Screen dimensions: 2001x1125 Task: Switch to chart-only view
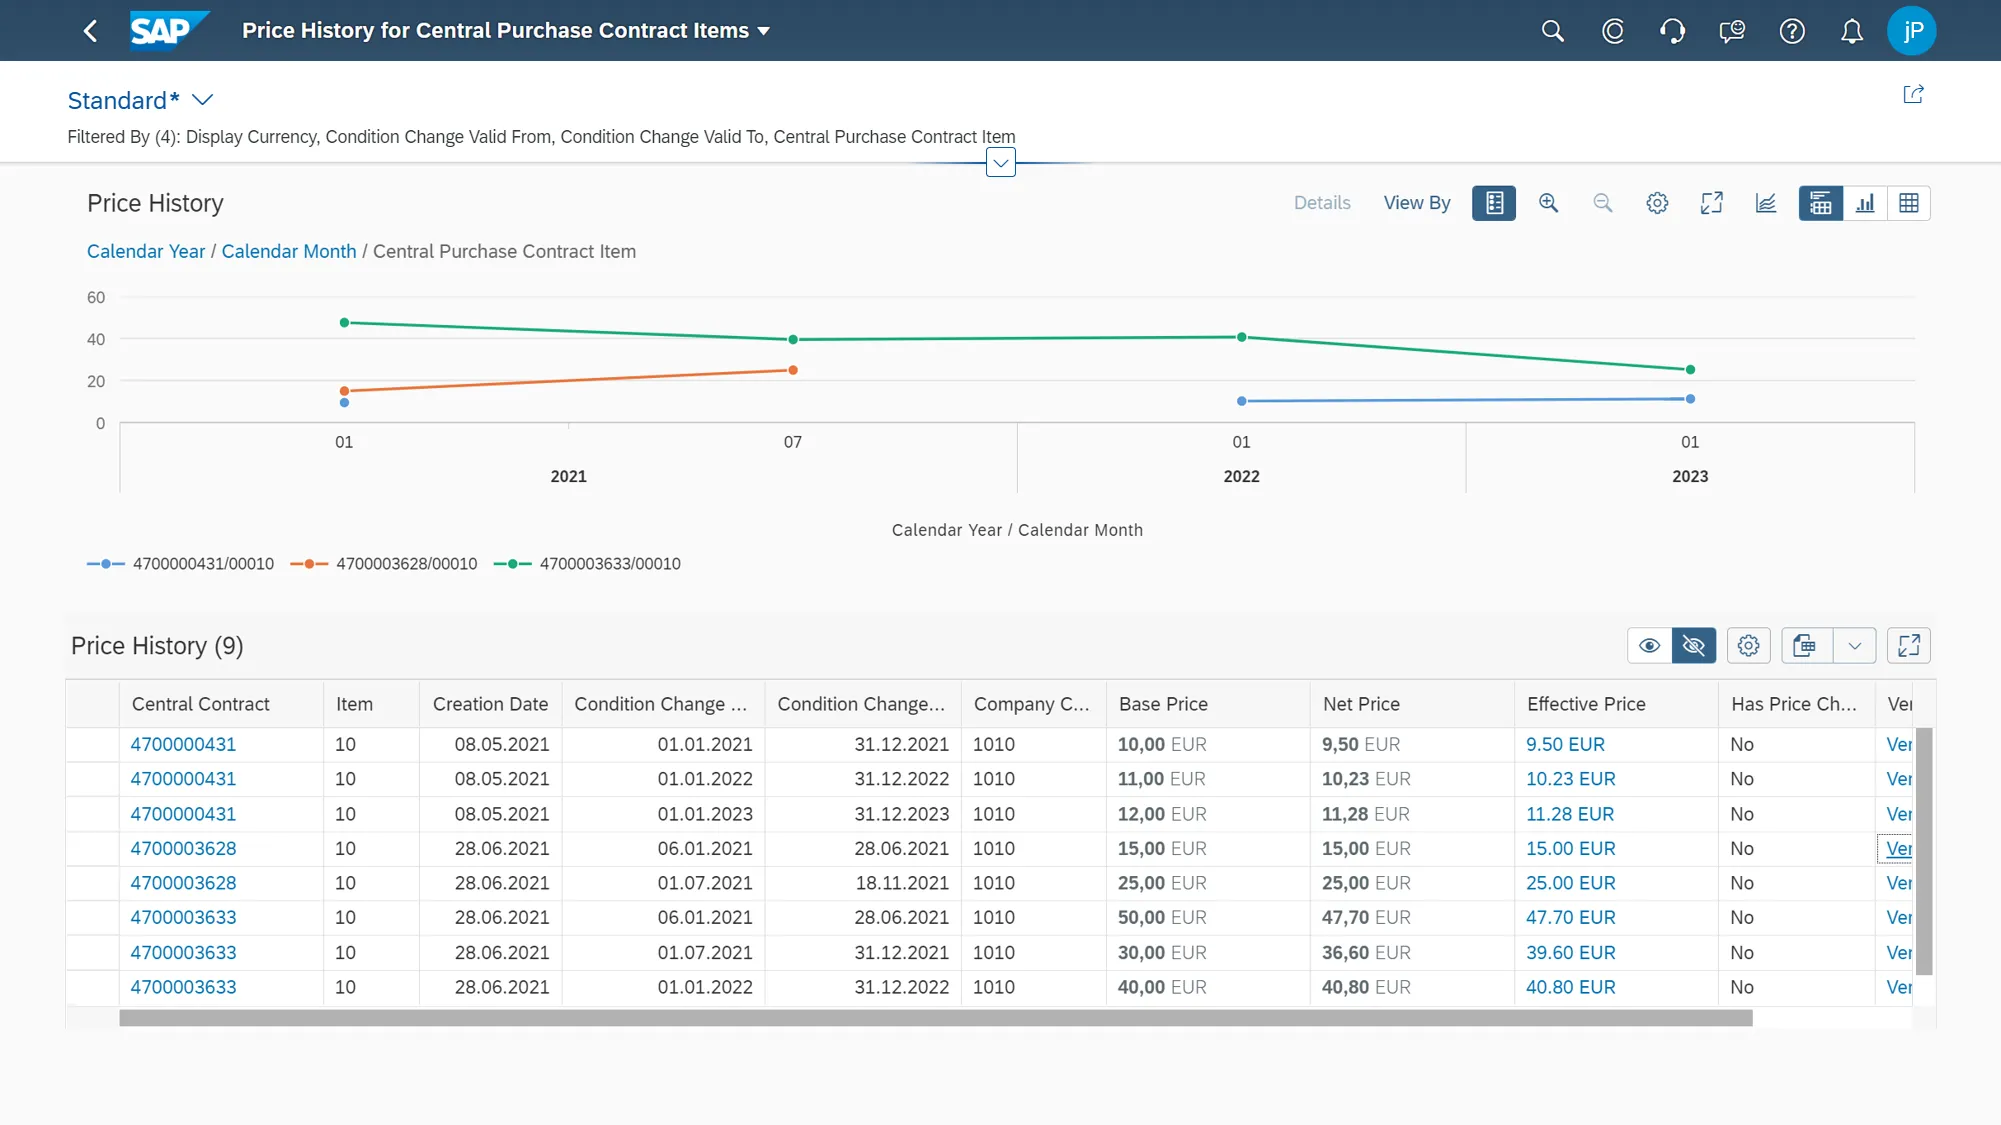(x=1865, y=203)
